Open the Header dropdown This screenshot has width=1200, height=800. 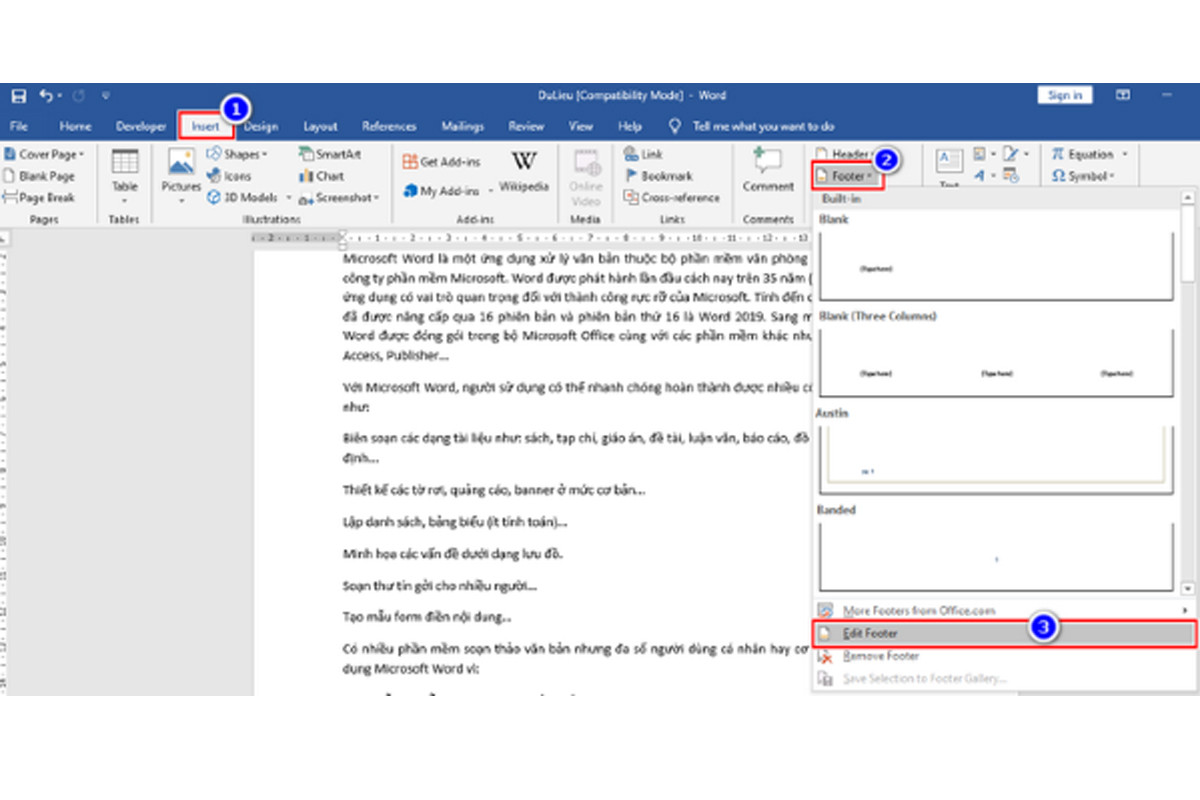click(845, 154)
